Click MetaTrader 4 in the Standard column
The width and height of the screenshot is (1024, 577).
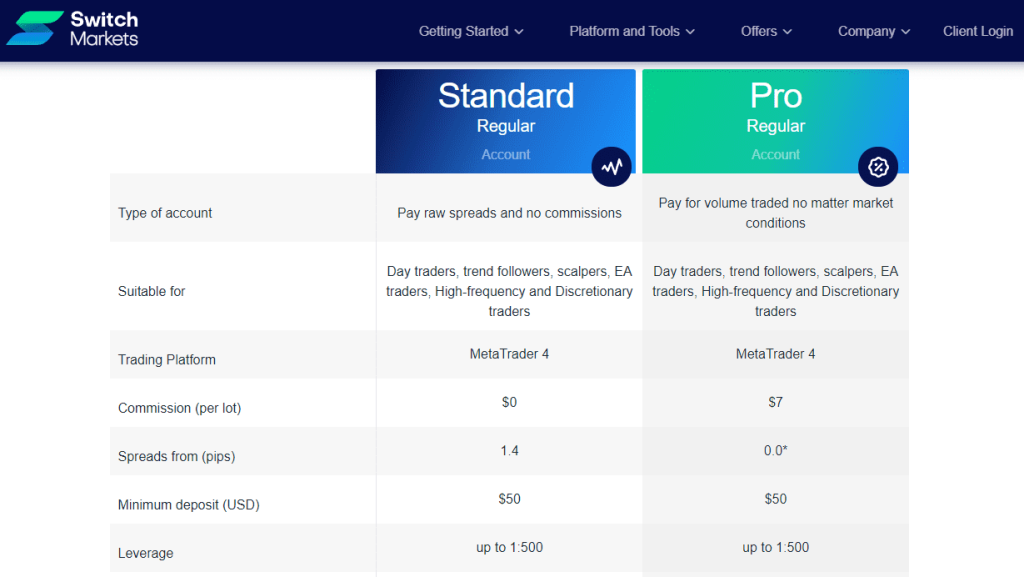click(x=509, y=354)
